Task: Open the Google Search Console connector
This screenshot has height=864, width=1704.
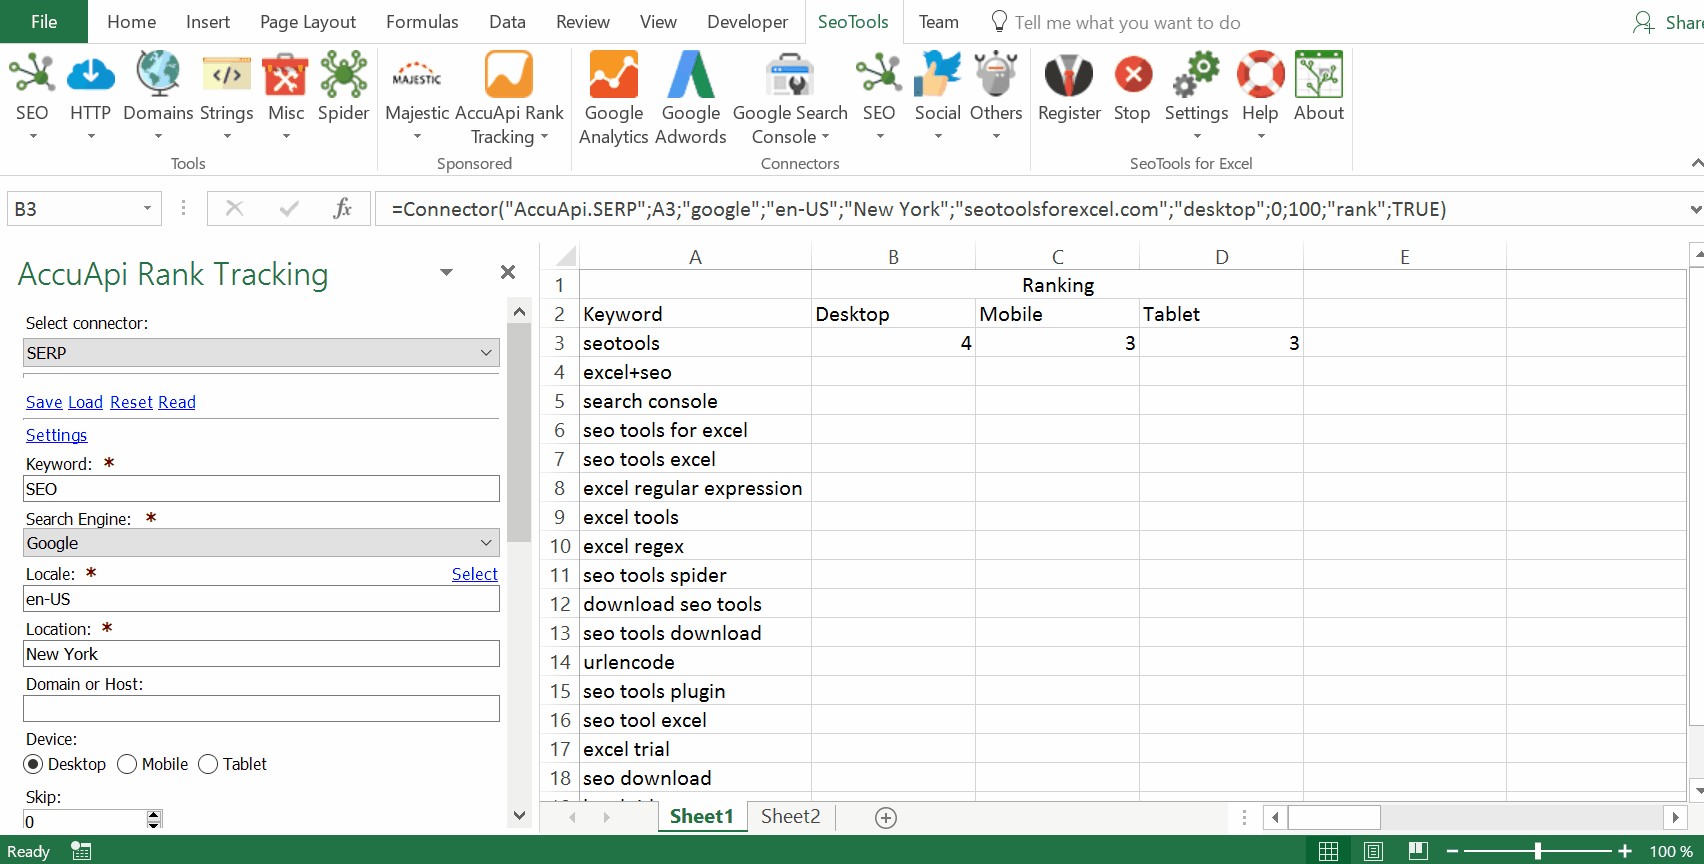Action: [790, 98]
